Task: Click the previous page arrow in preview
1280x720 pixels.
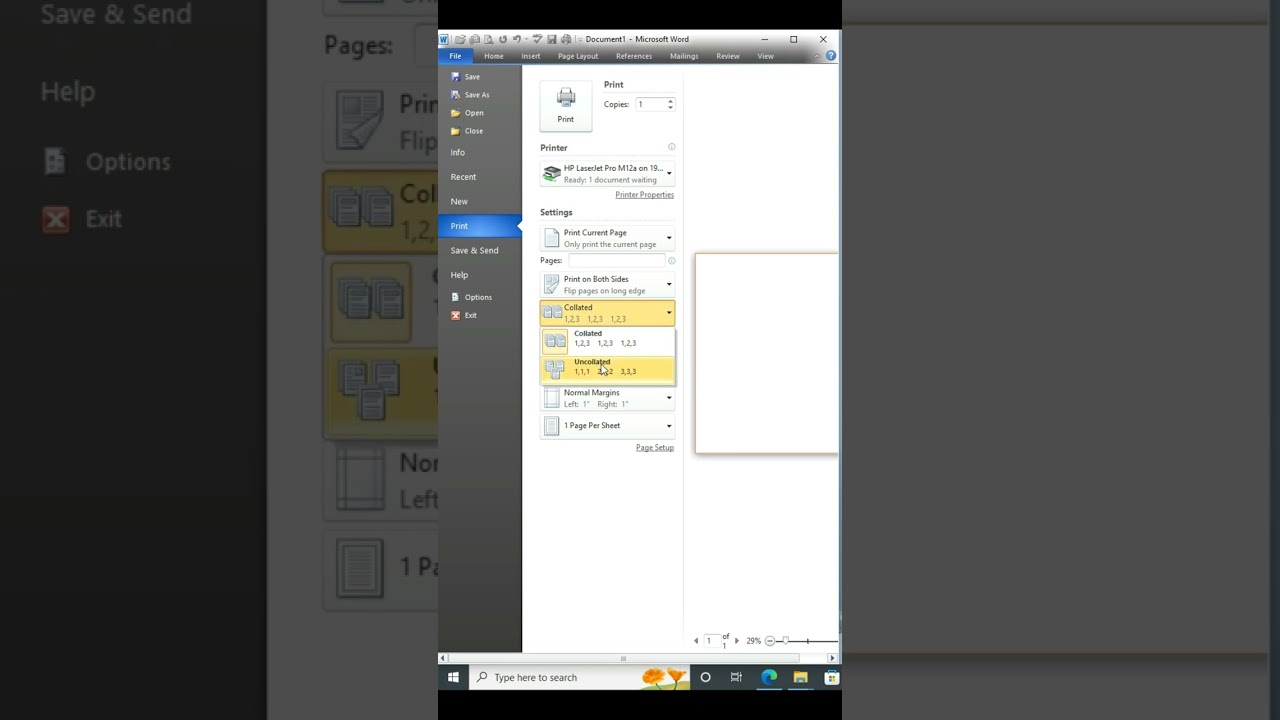Action: [696, 641]
